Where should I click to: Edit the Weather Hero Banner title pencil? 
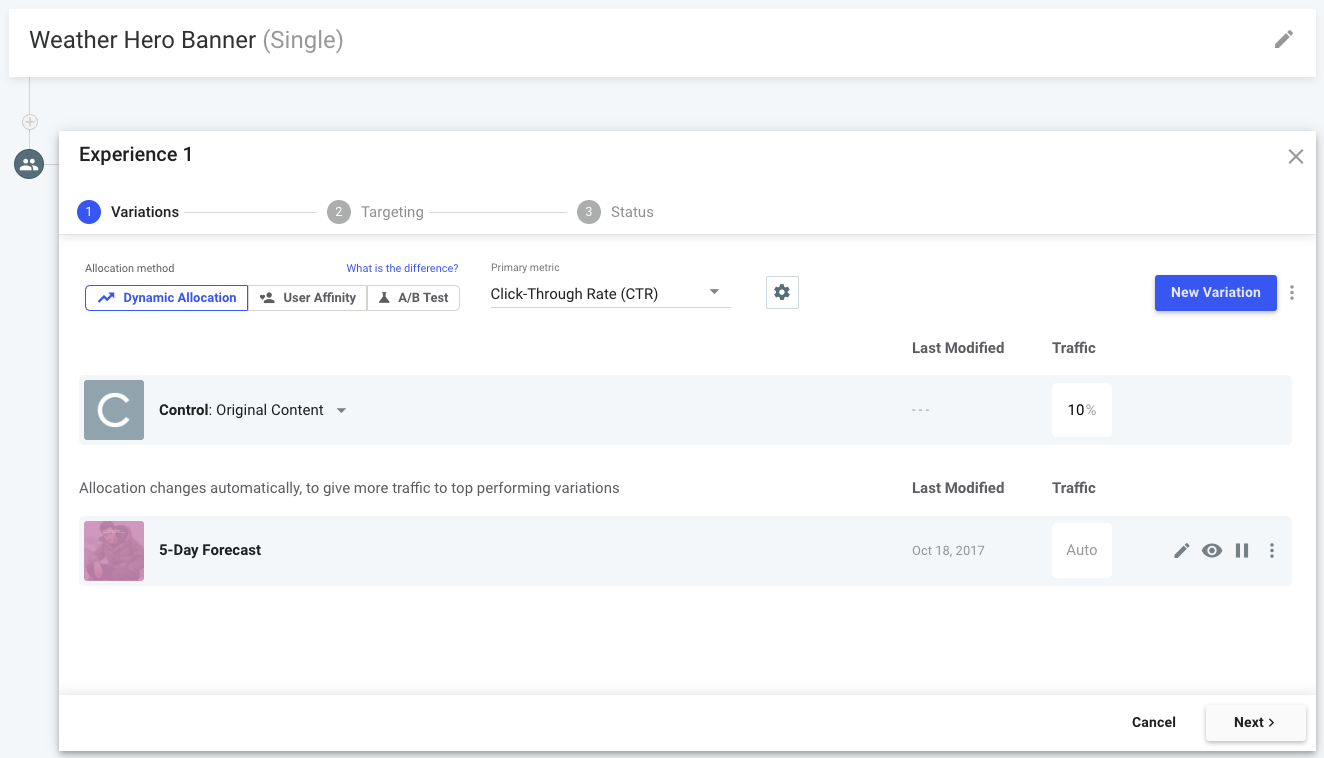[x=1284, y=39]
